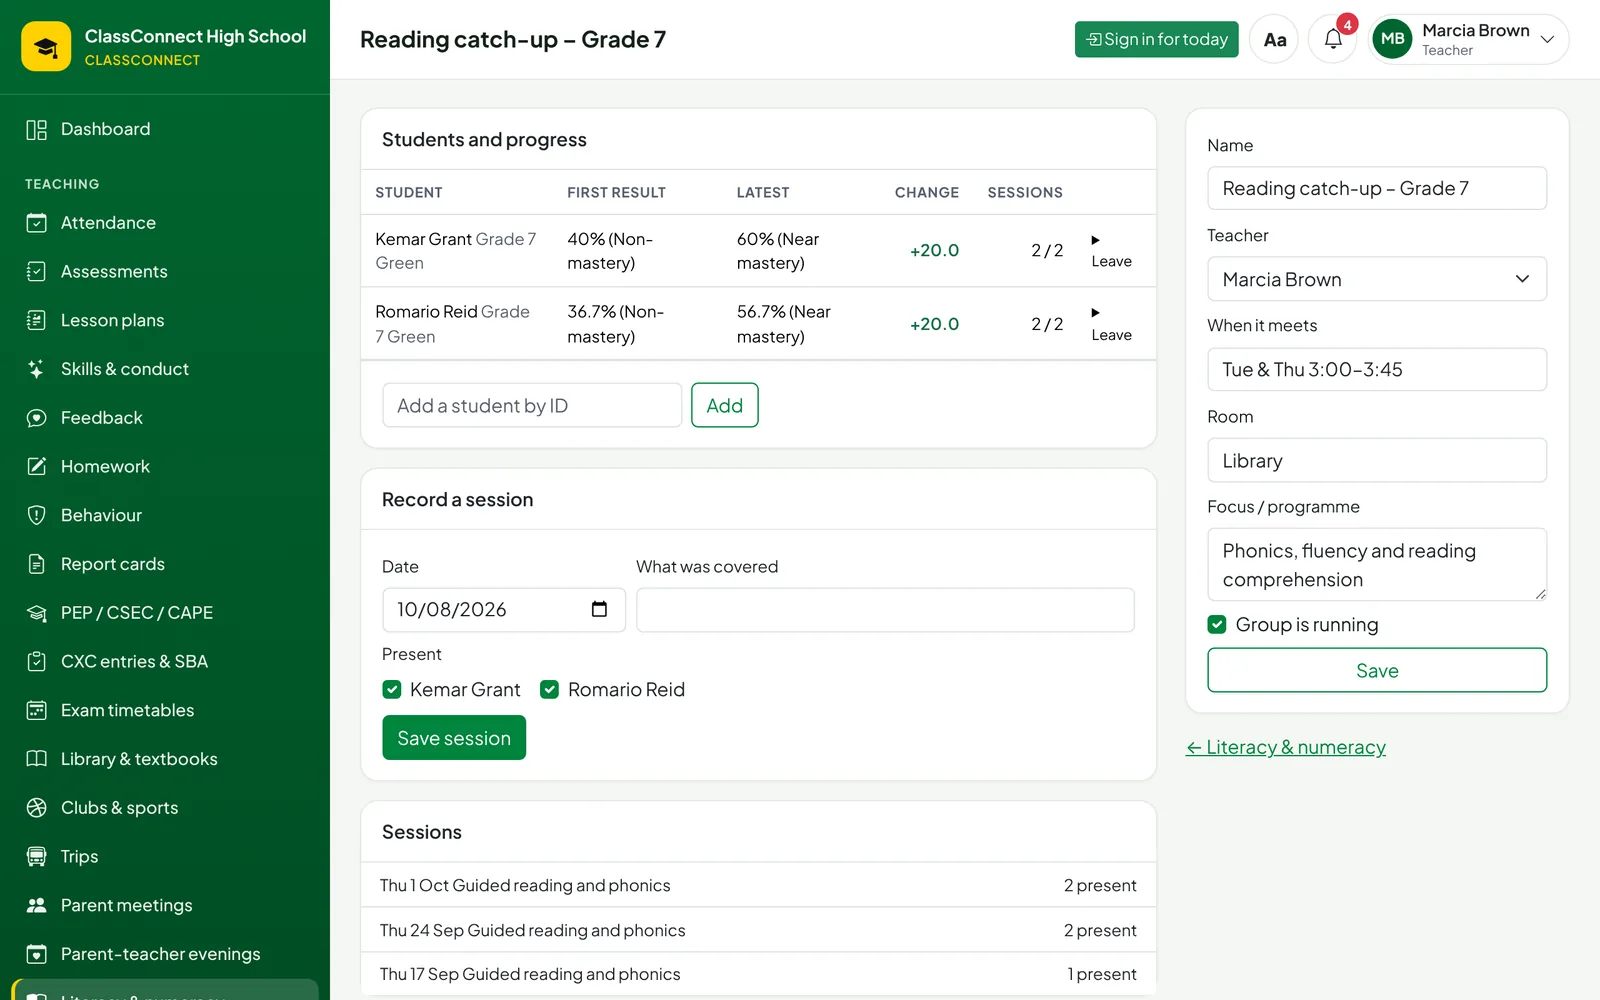The height and width of the screenshot is (1000, 1600).
Task: Follow the Literacy & numeracy back link
Action: 1286,747
